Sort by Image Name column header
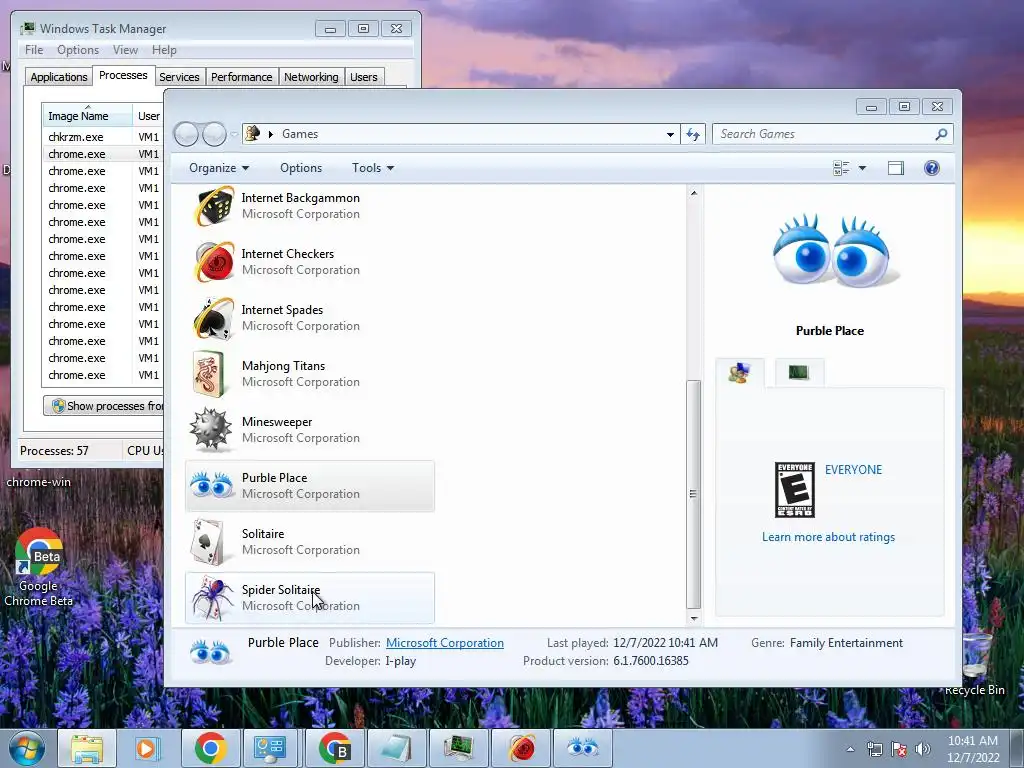 (x=88, y=116)
